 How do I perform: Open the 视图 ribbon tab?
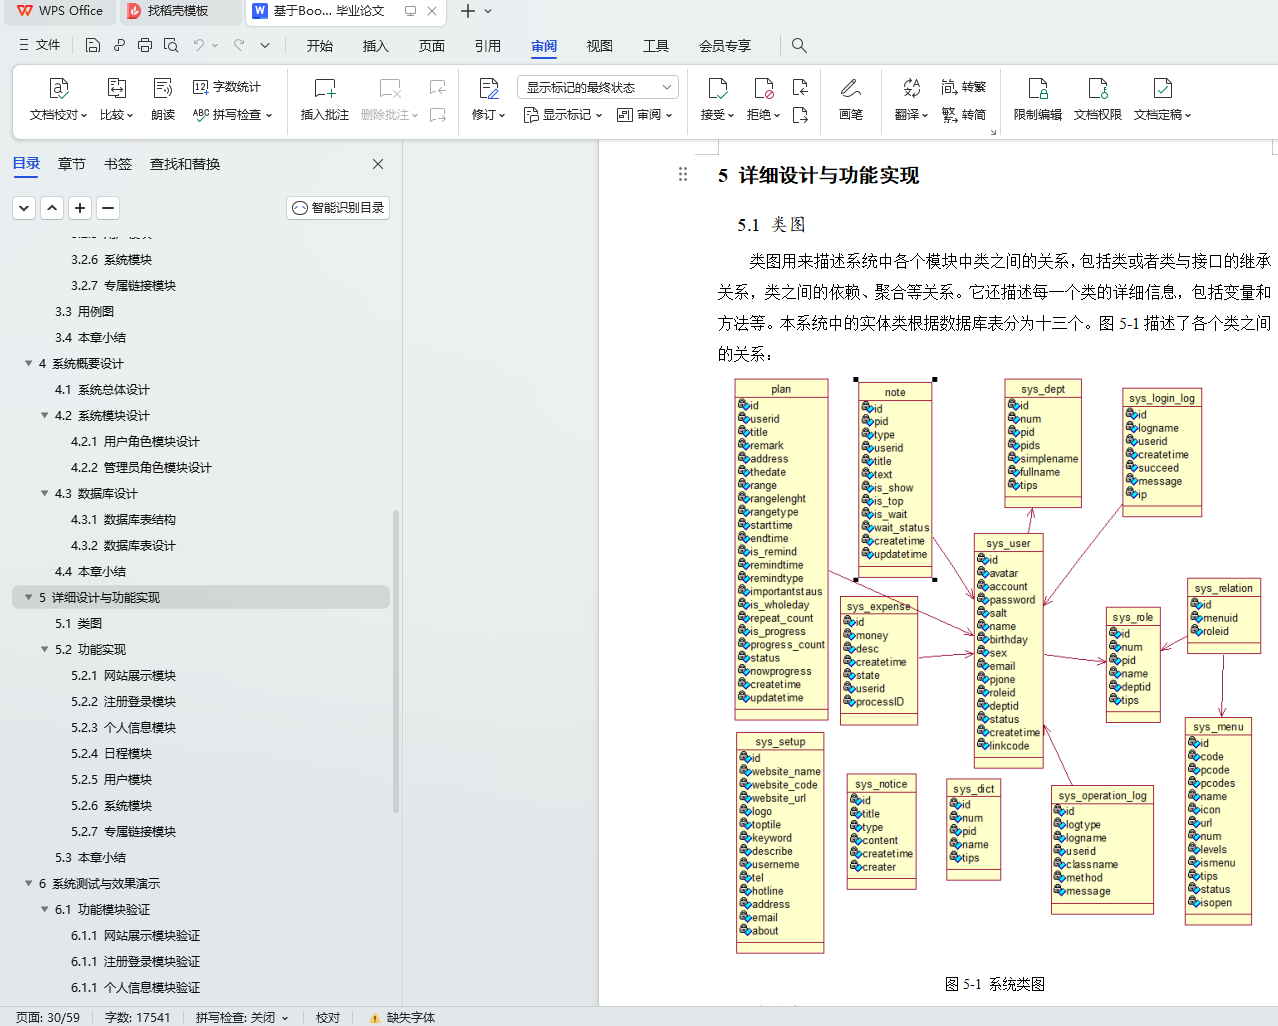(x=600, y=45)
